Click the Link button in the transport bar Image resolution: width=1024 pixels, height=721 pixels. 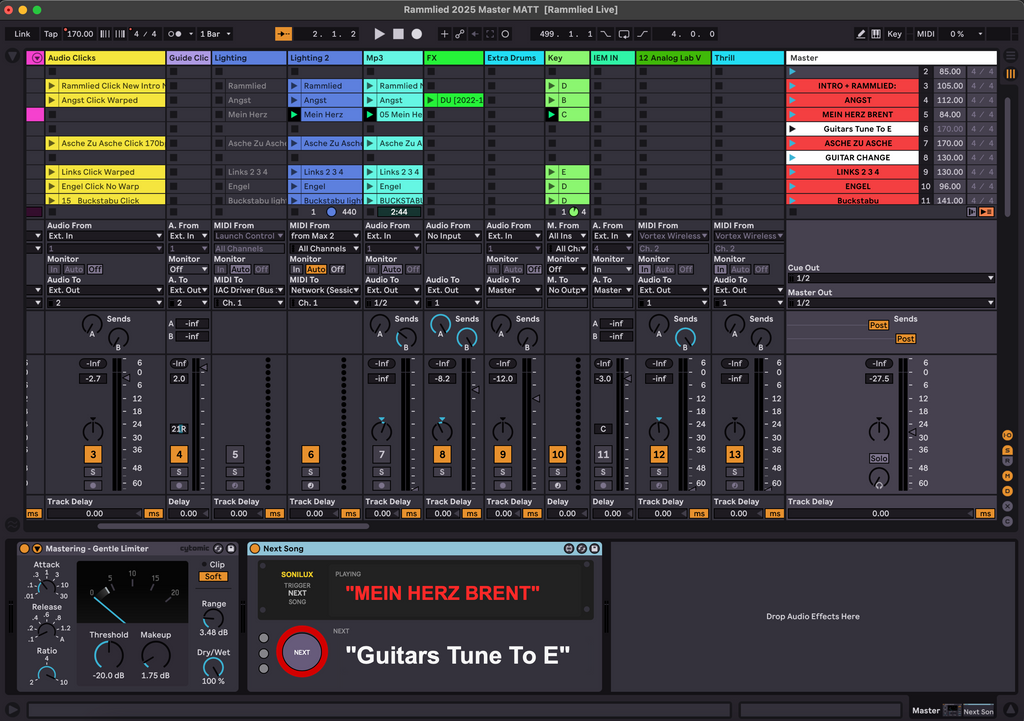pyautogui.click(x=21, y=33)
